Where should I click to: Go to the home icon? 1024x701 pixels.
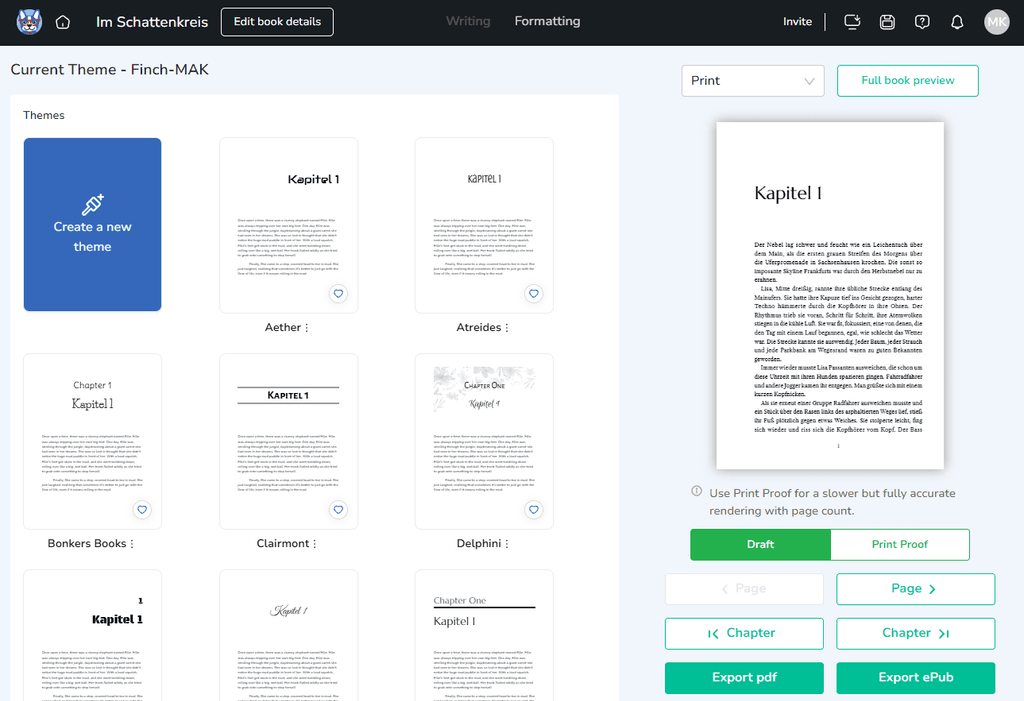(x=63, y=22)
